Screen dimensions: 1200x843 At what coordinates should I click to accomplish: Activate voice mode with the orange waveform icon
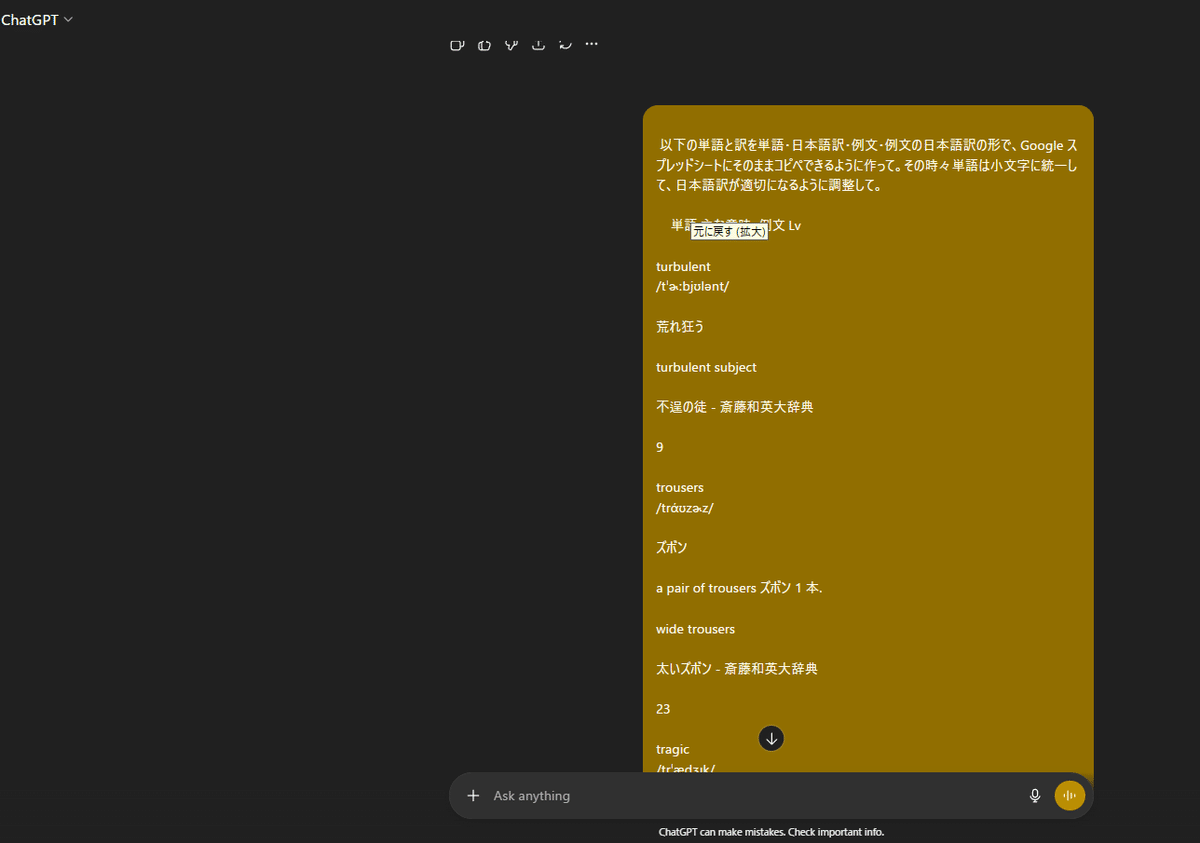pyautogui.click(x=1069, y=795)
